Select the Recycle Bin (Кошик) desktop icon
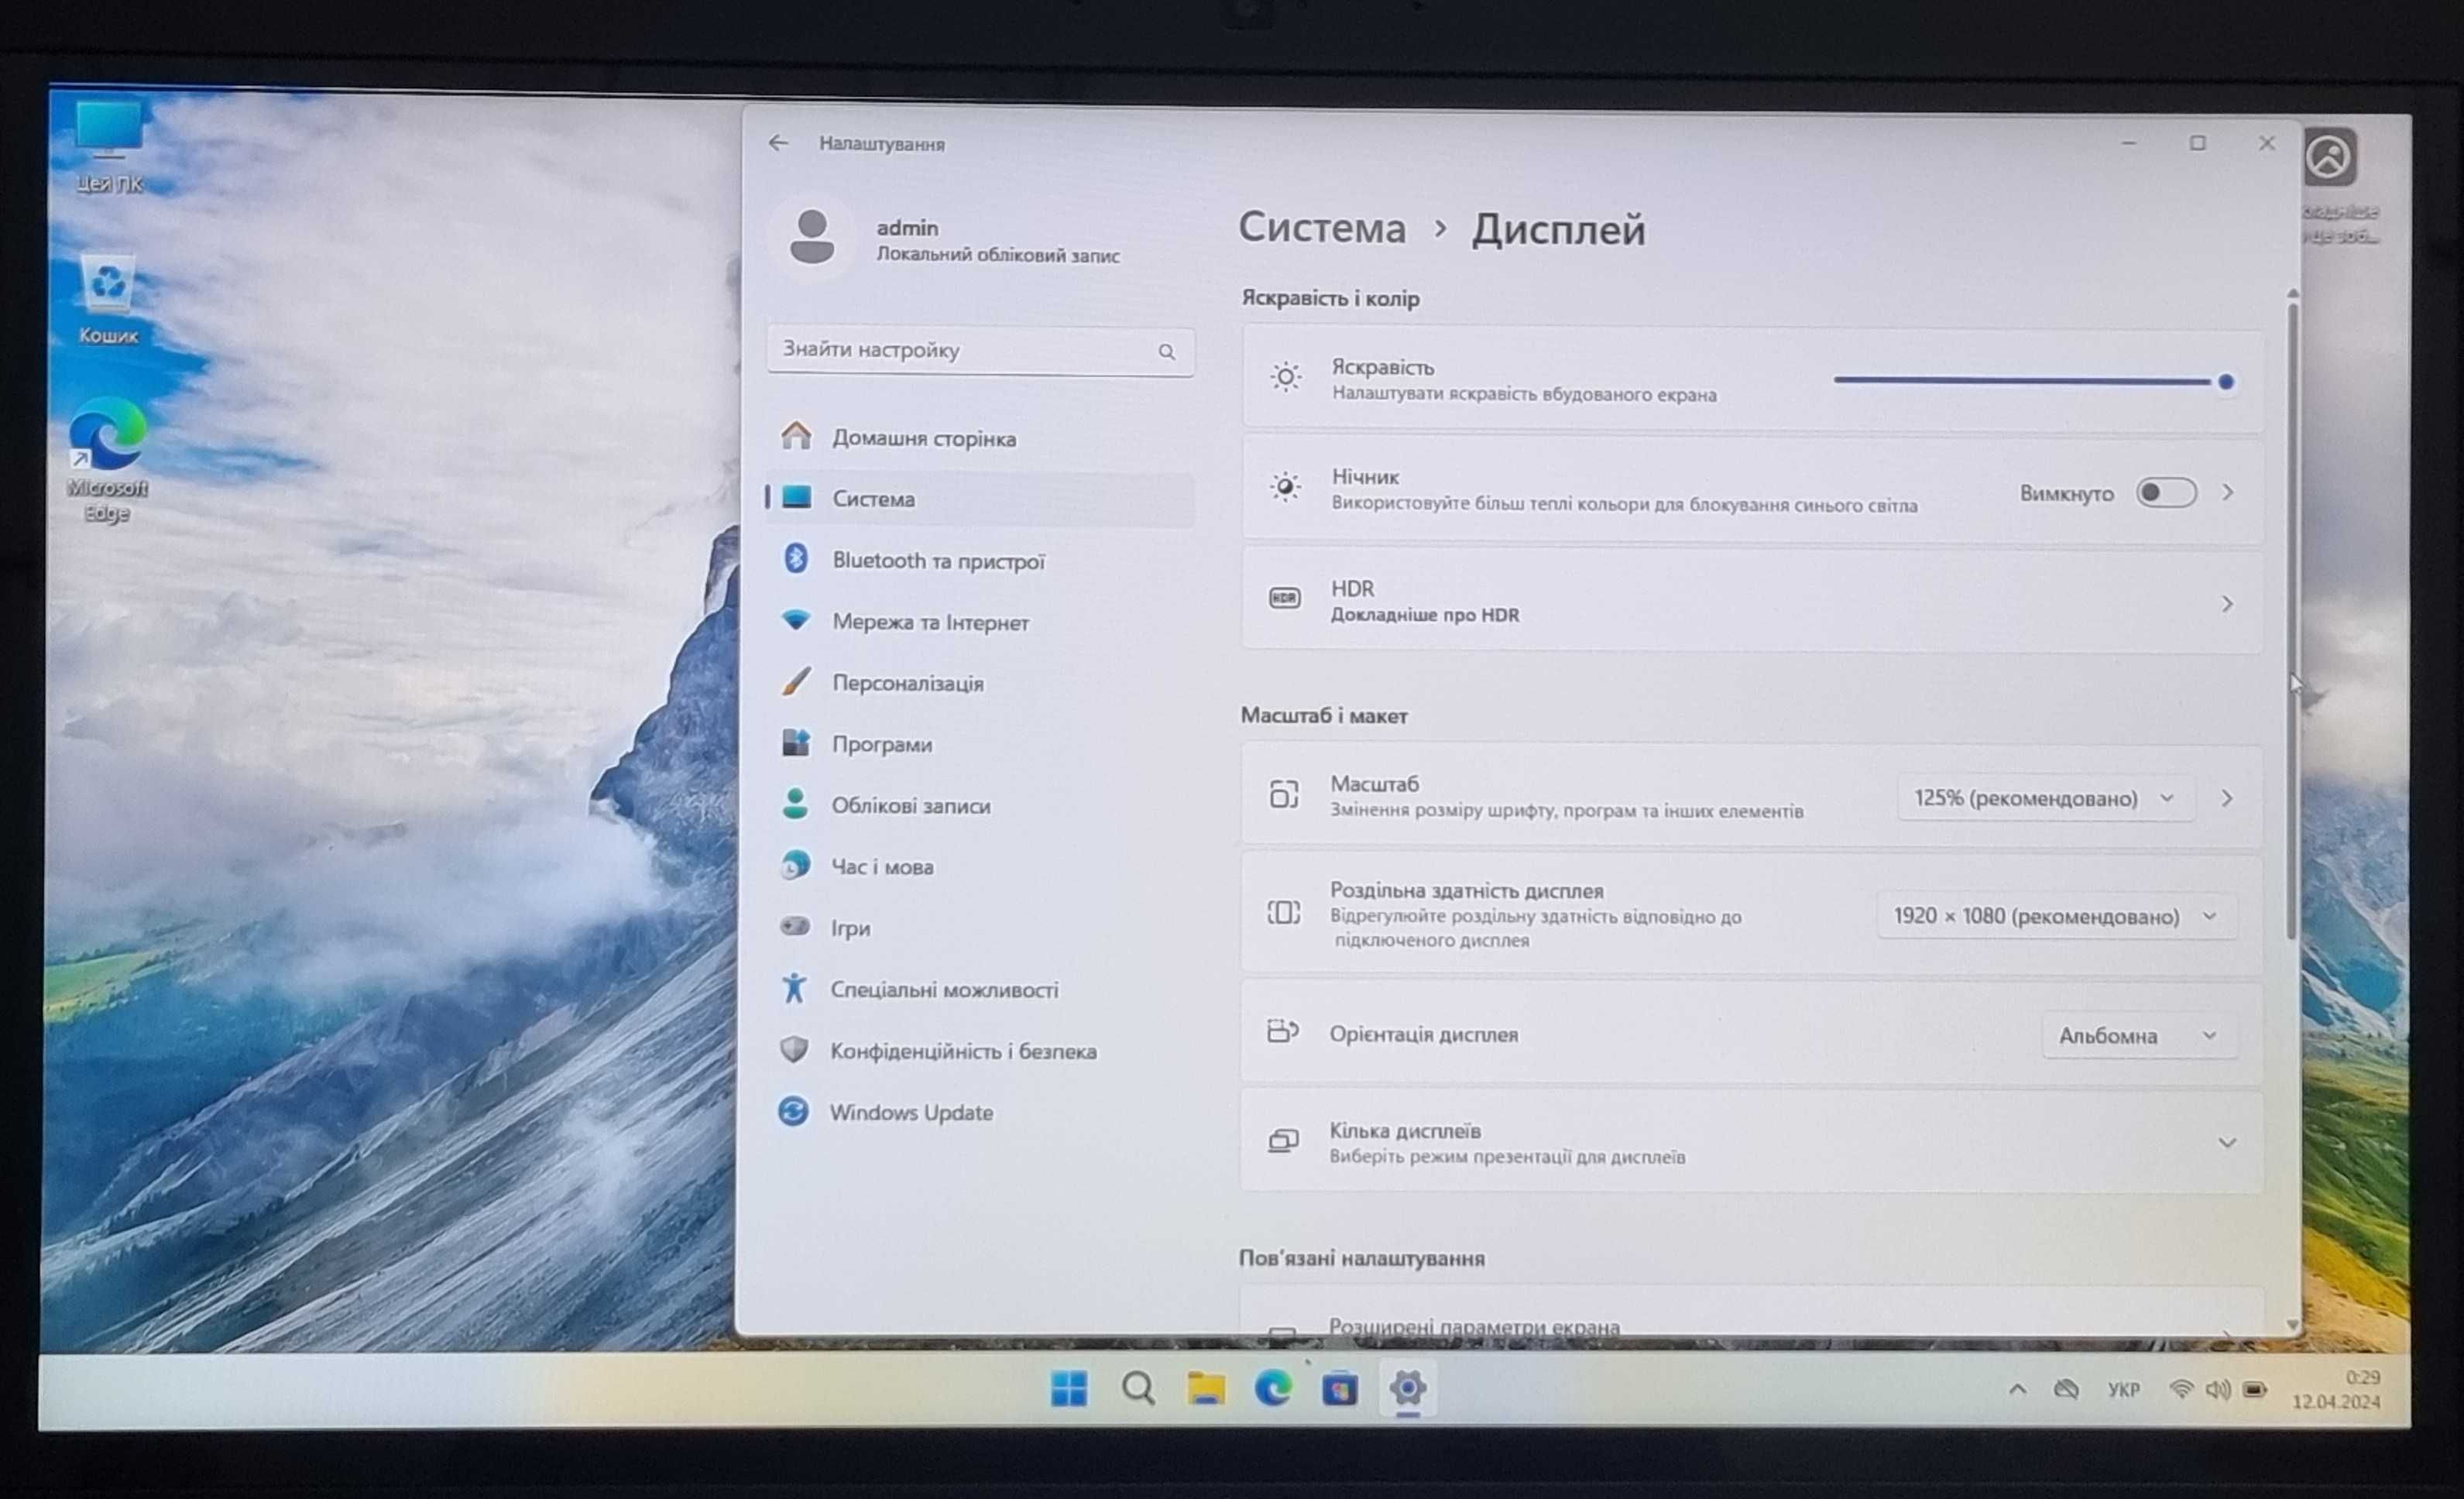 tap(108, 299)
